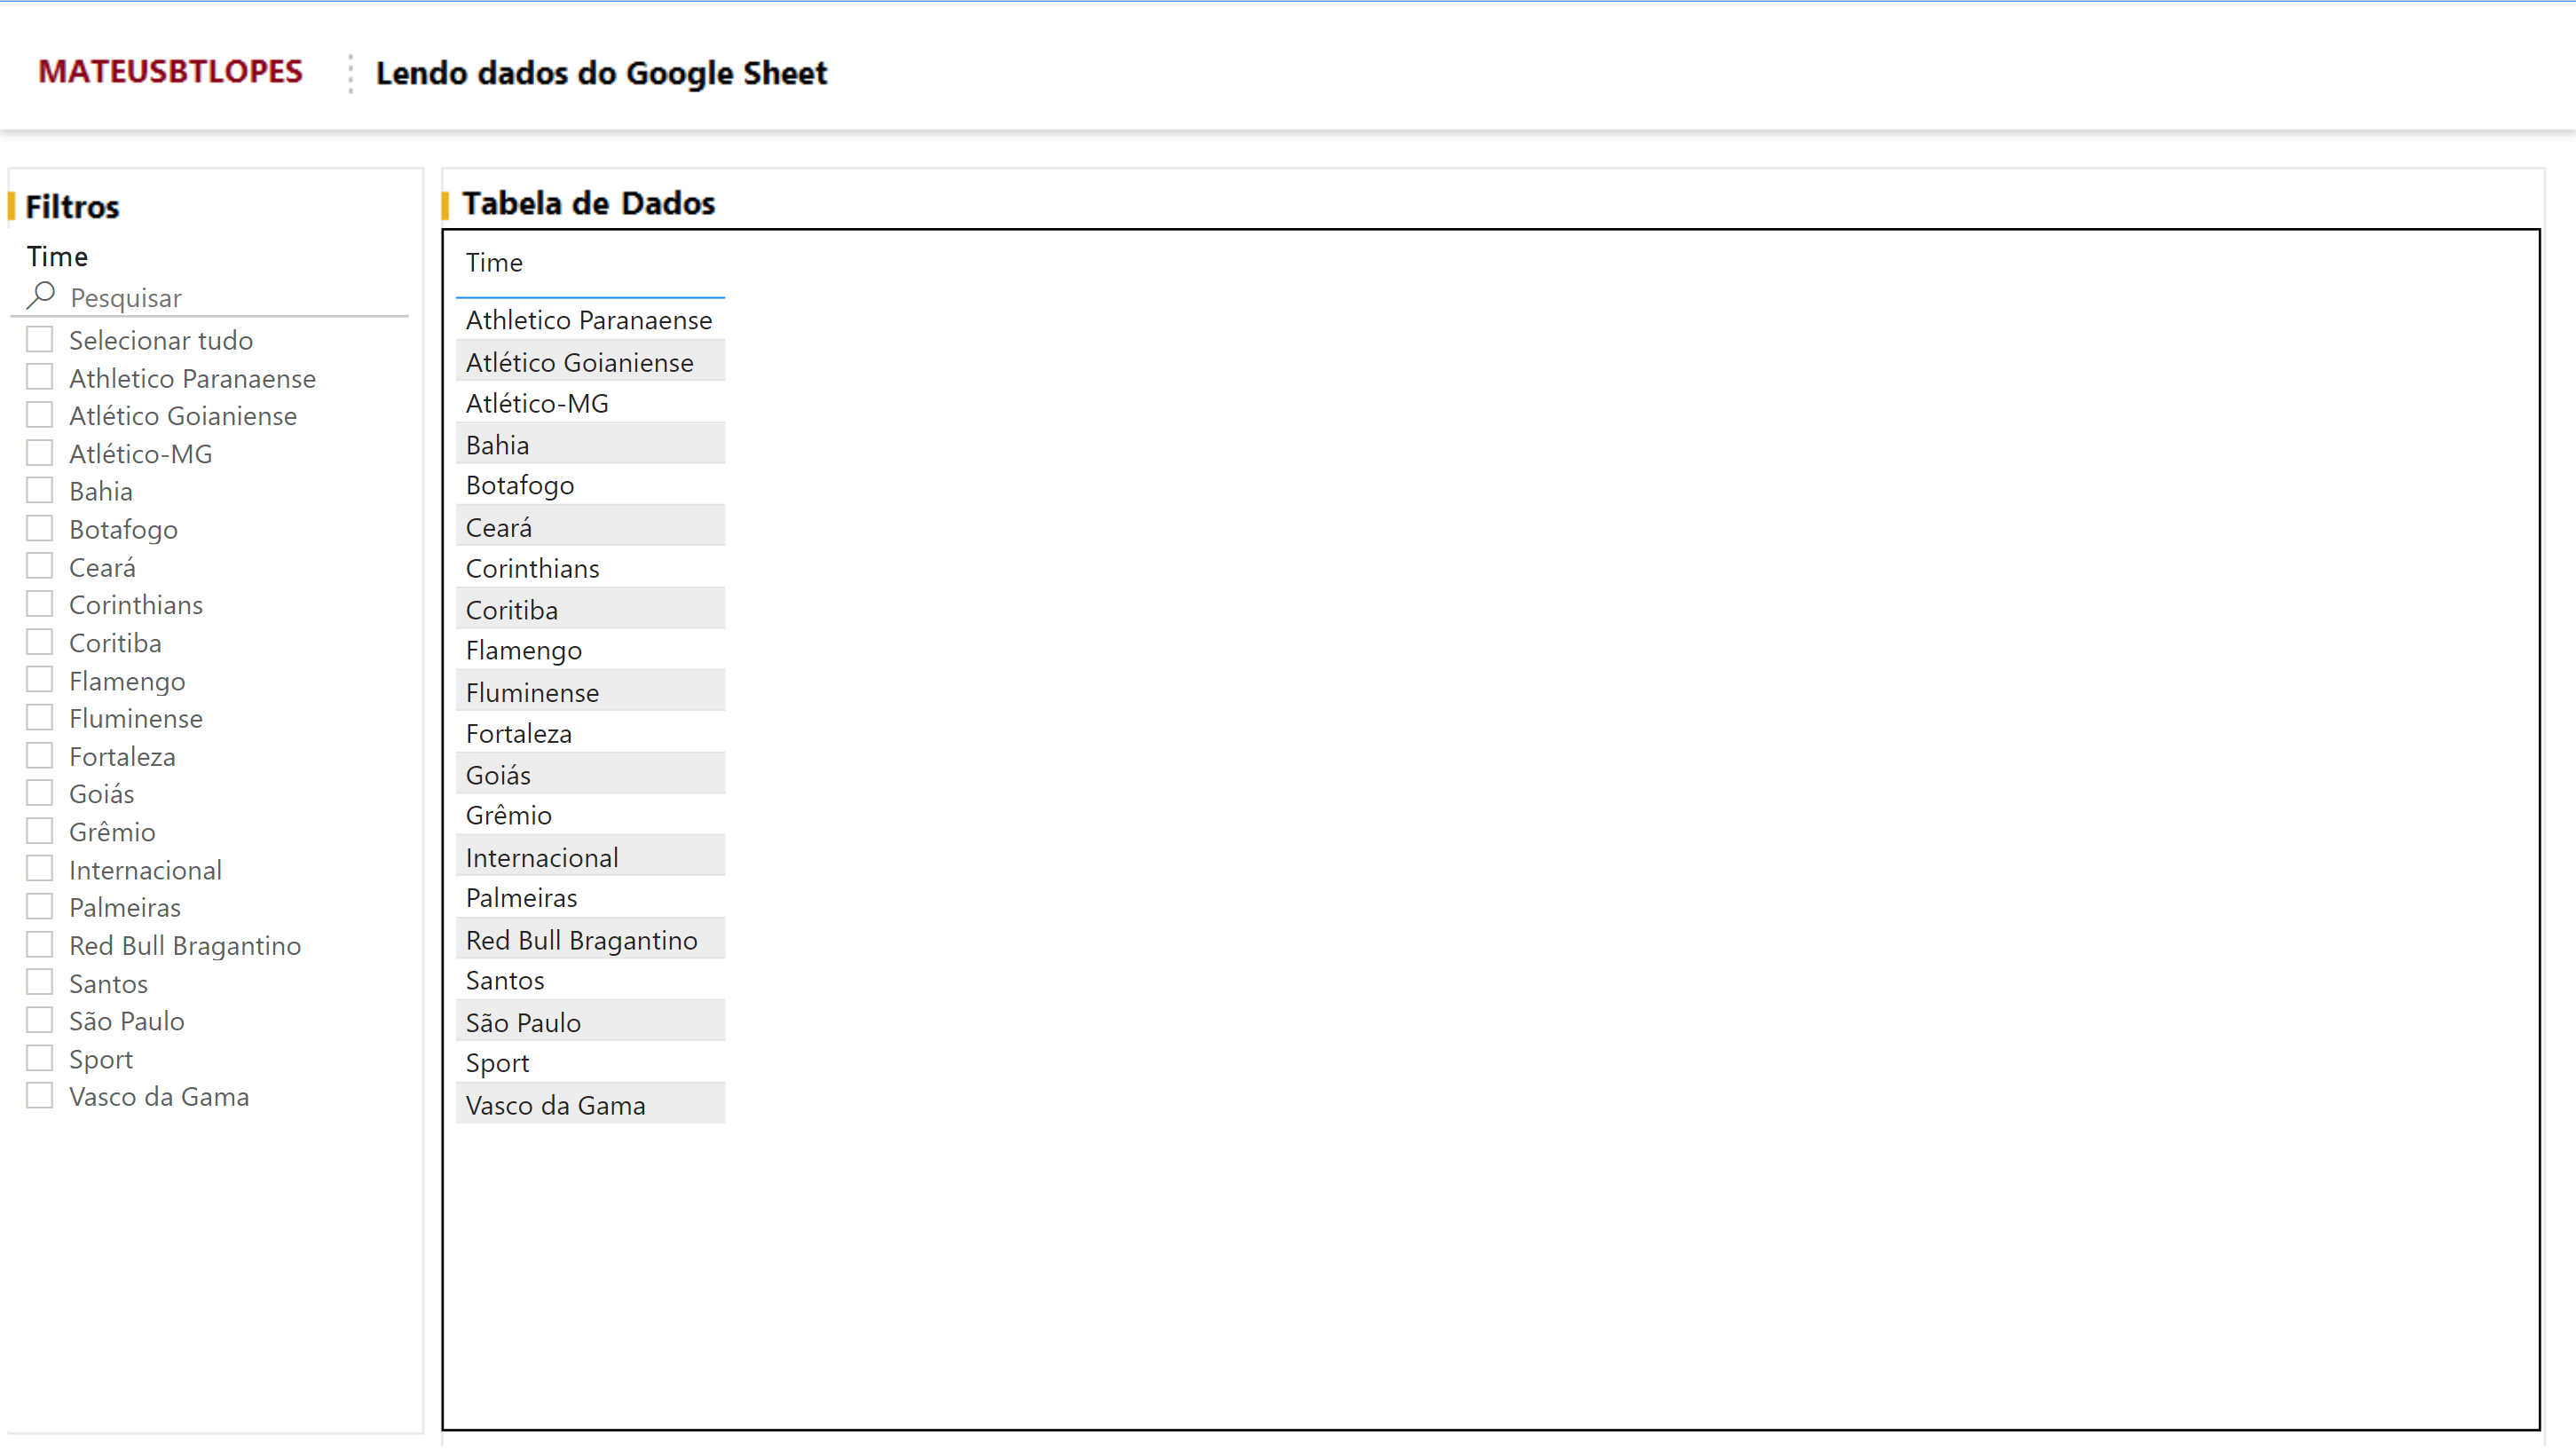The height and width of the screenshot is (1451, 2576).
Task: Toggle the Grêmio filter checkbox
Action: [39, 832]
